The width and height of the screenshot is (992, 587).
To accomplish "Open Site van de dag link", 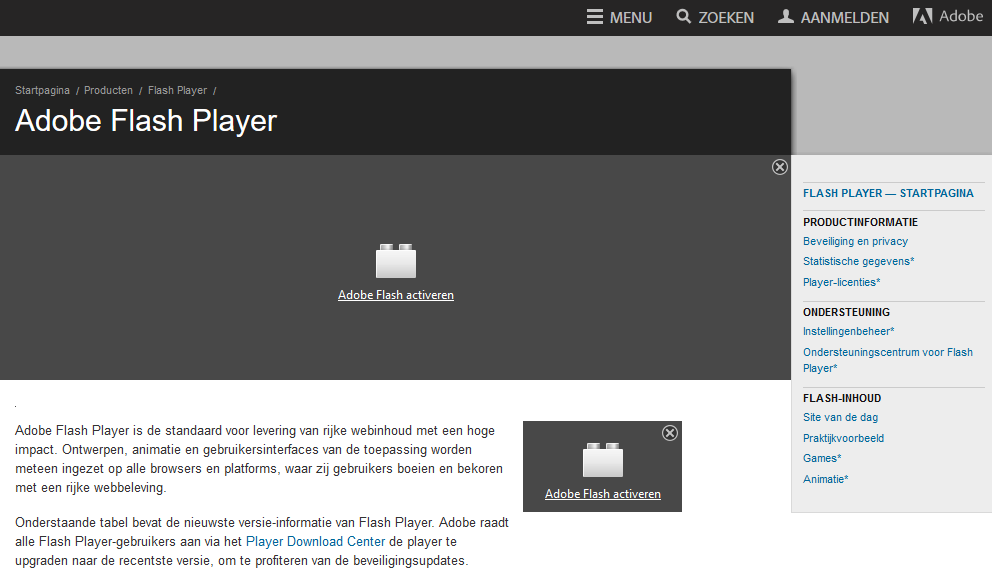I will 840,417.
